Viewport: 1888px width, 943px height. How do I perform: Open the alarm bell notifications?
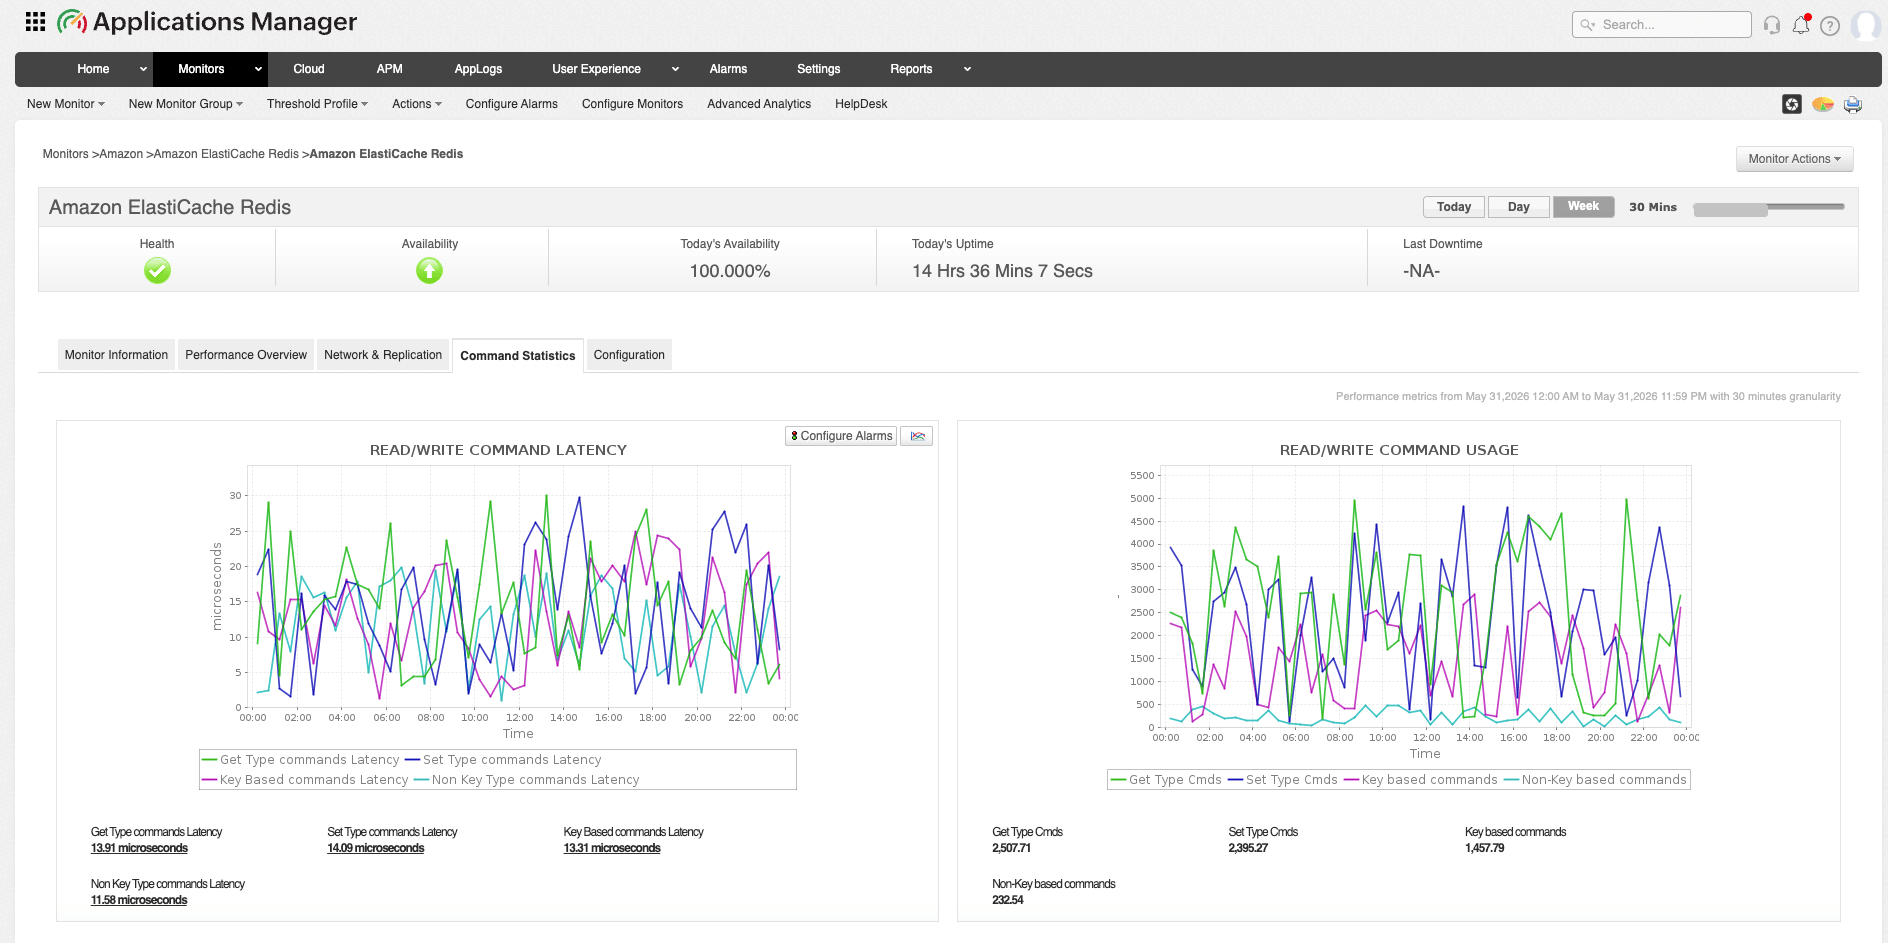click(1801, 25)
